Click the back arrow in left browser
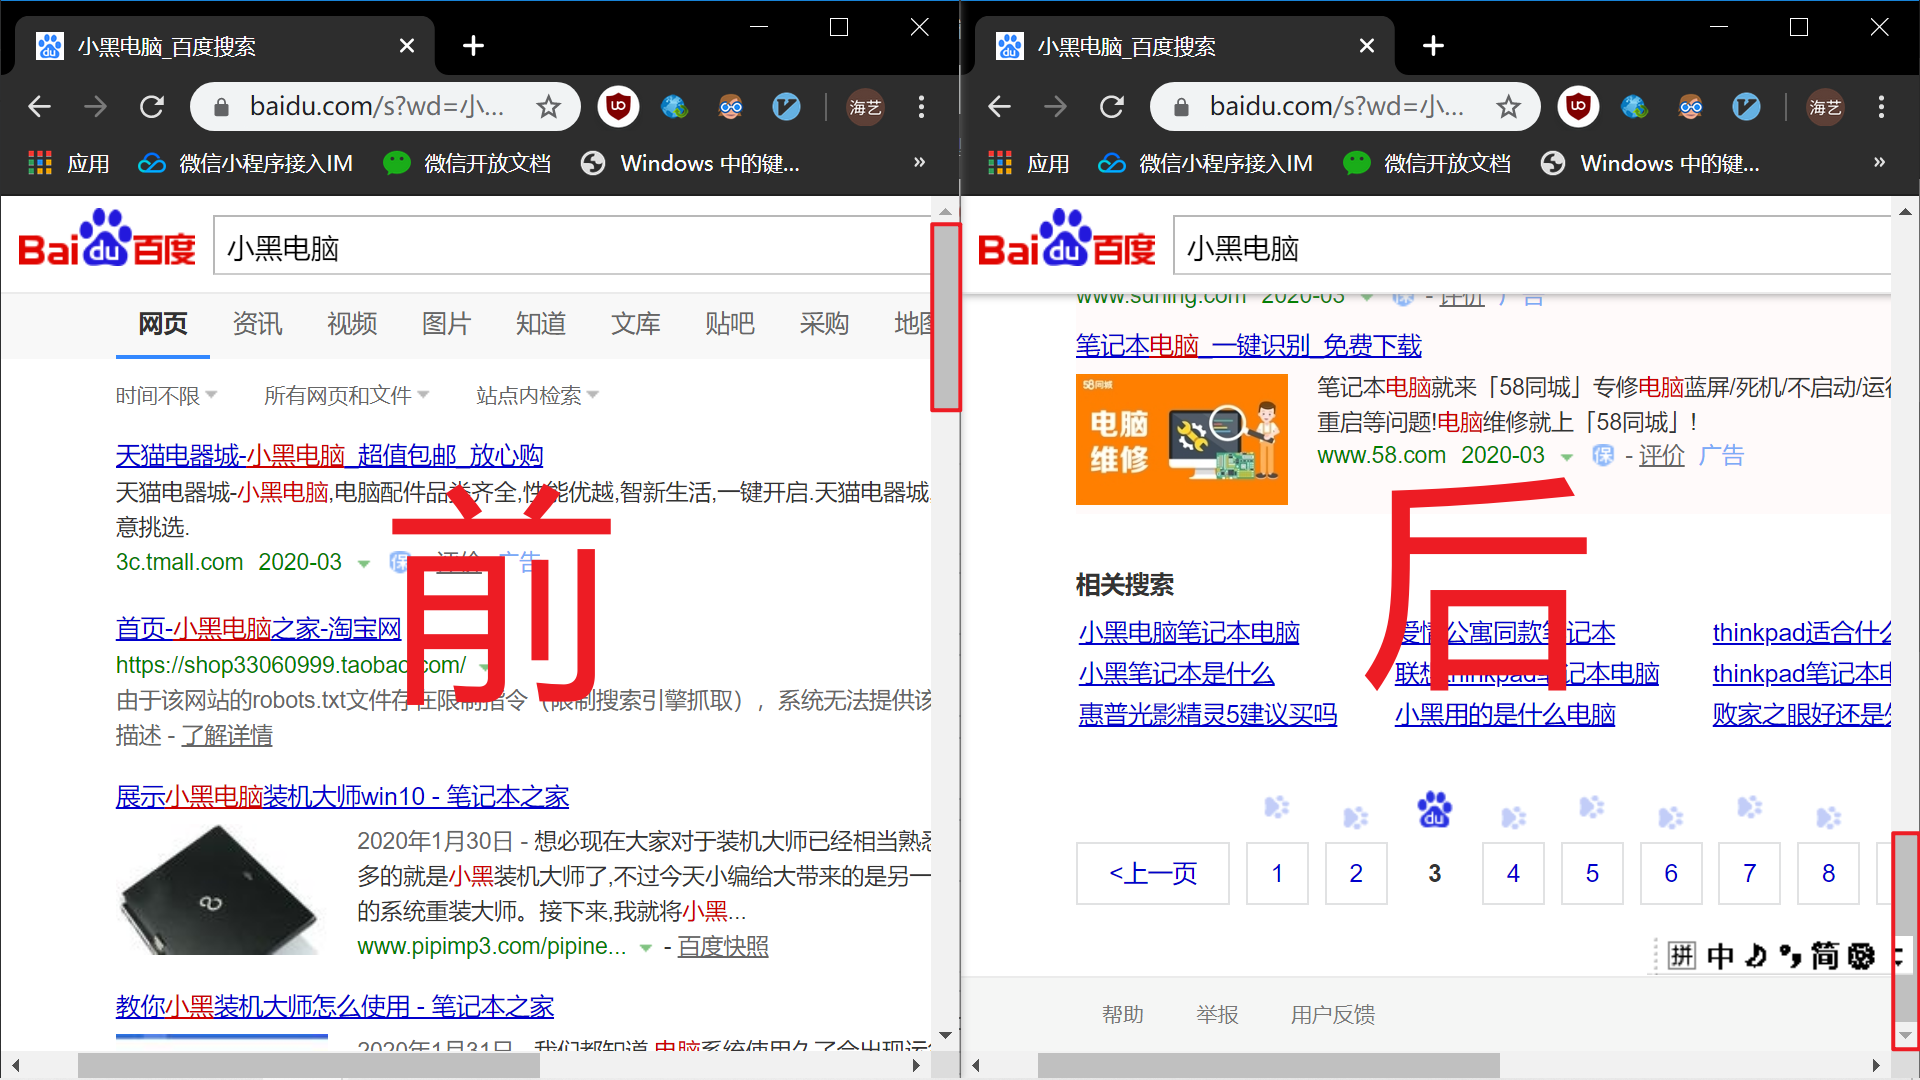Screen dimensions: 1920x1080 click(39, 106)
